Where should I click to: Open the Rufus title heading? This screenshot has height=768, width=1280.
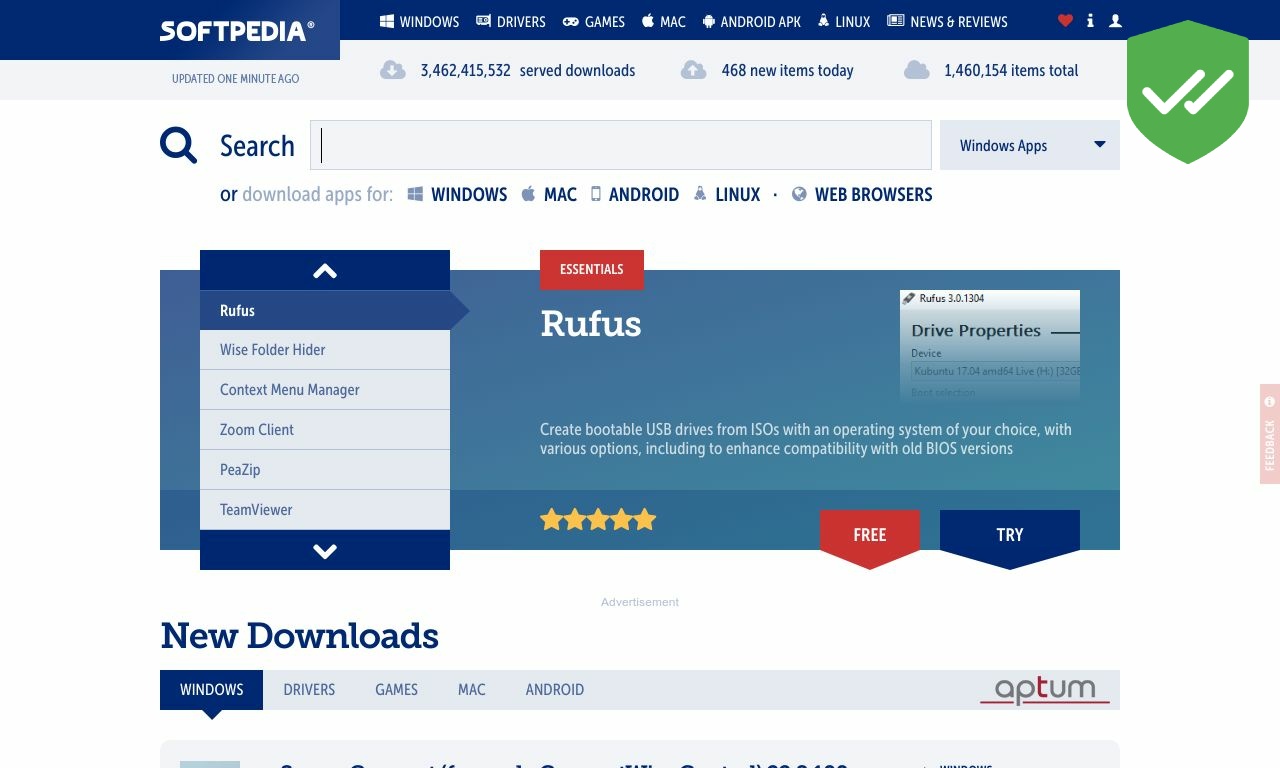pyautogui.click(x=591, y=324)
